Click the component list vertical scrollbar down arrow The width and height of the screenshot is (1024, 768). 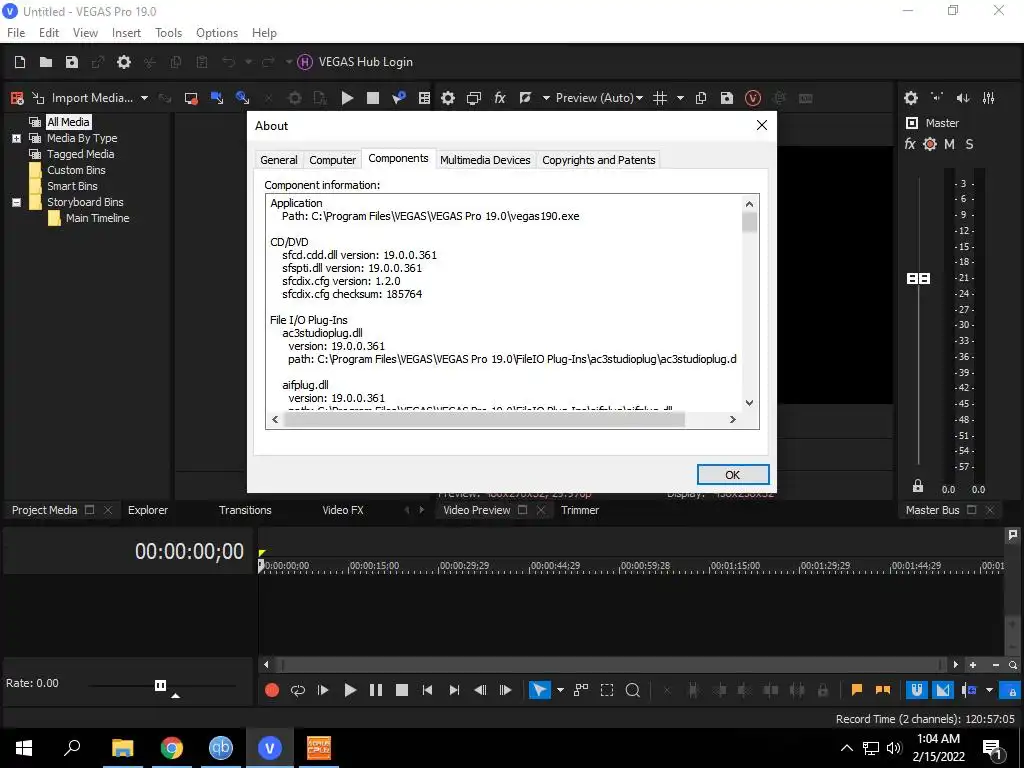point(750,403)
